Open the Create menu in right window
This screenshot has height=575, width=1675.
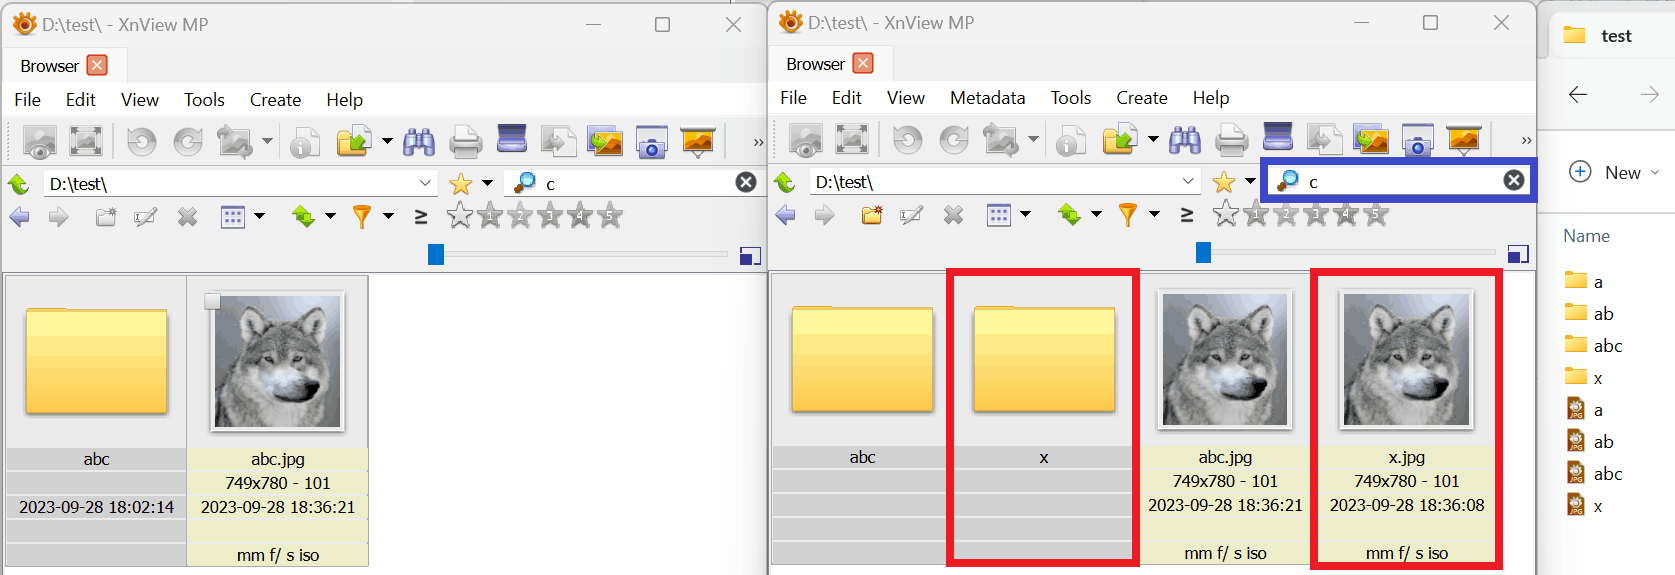point(1142,98)
